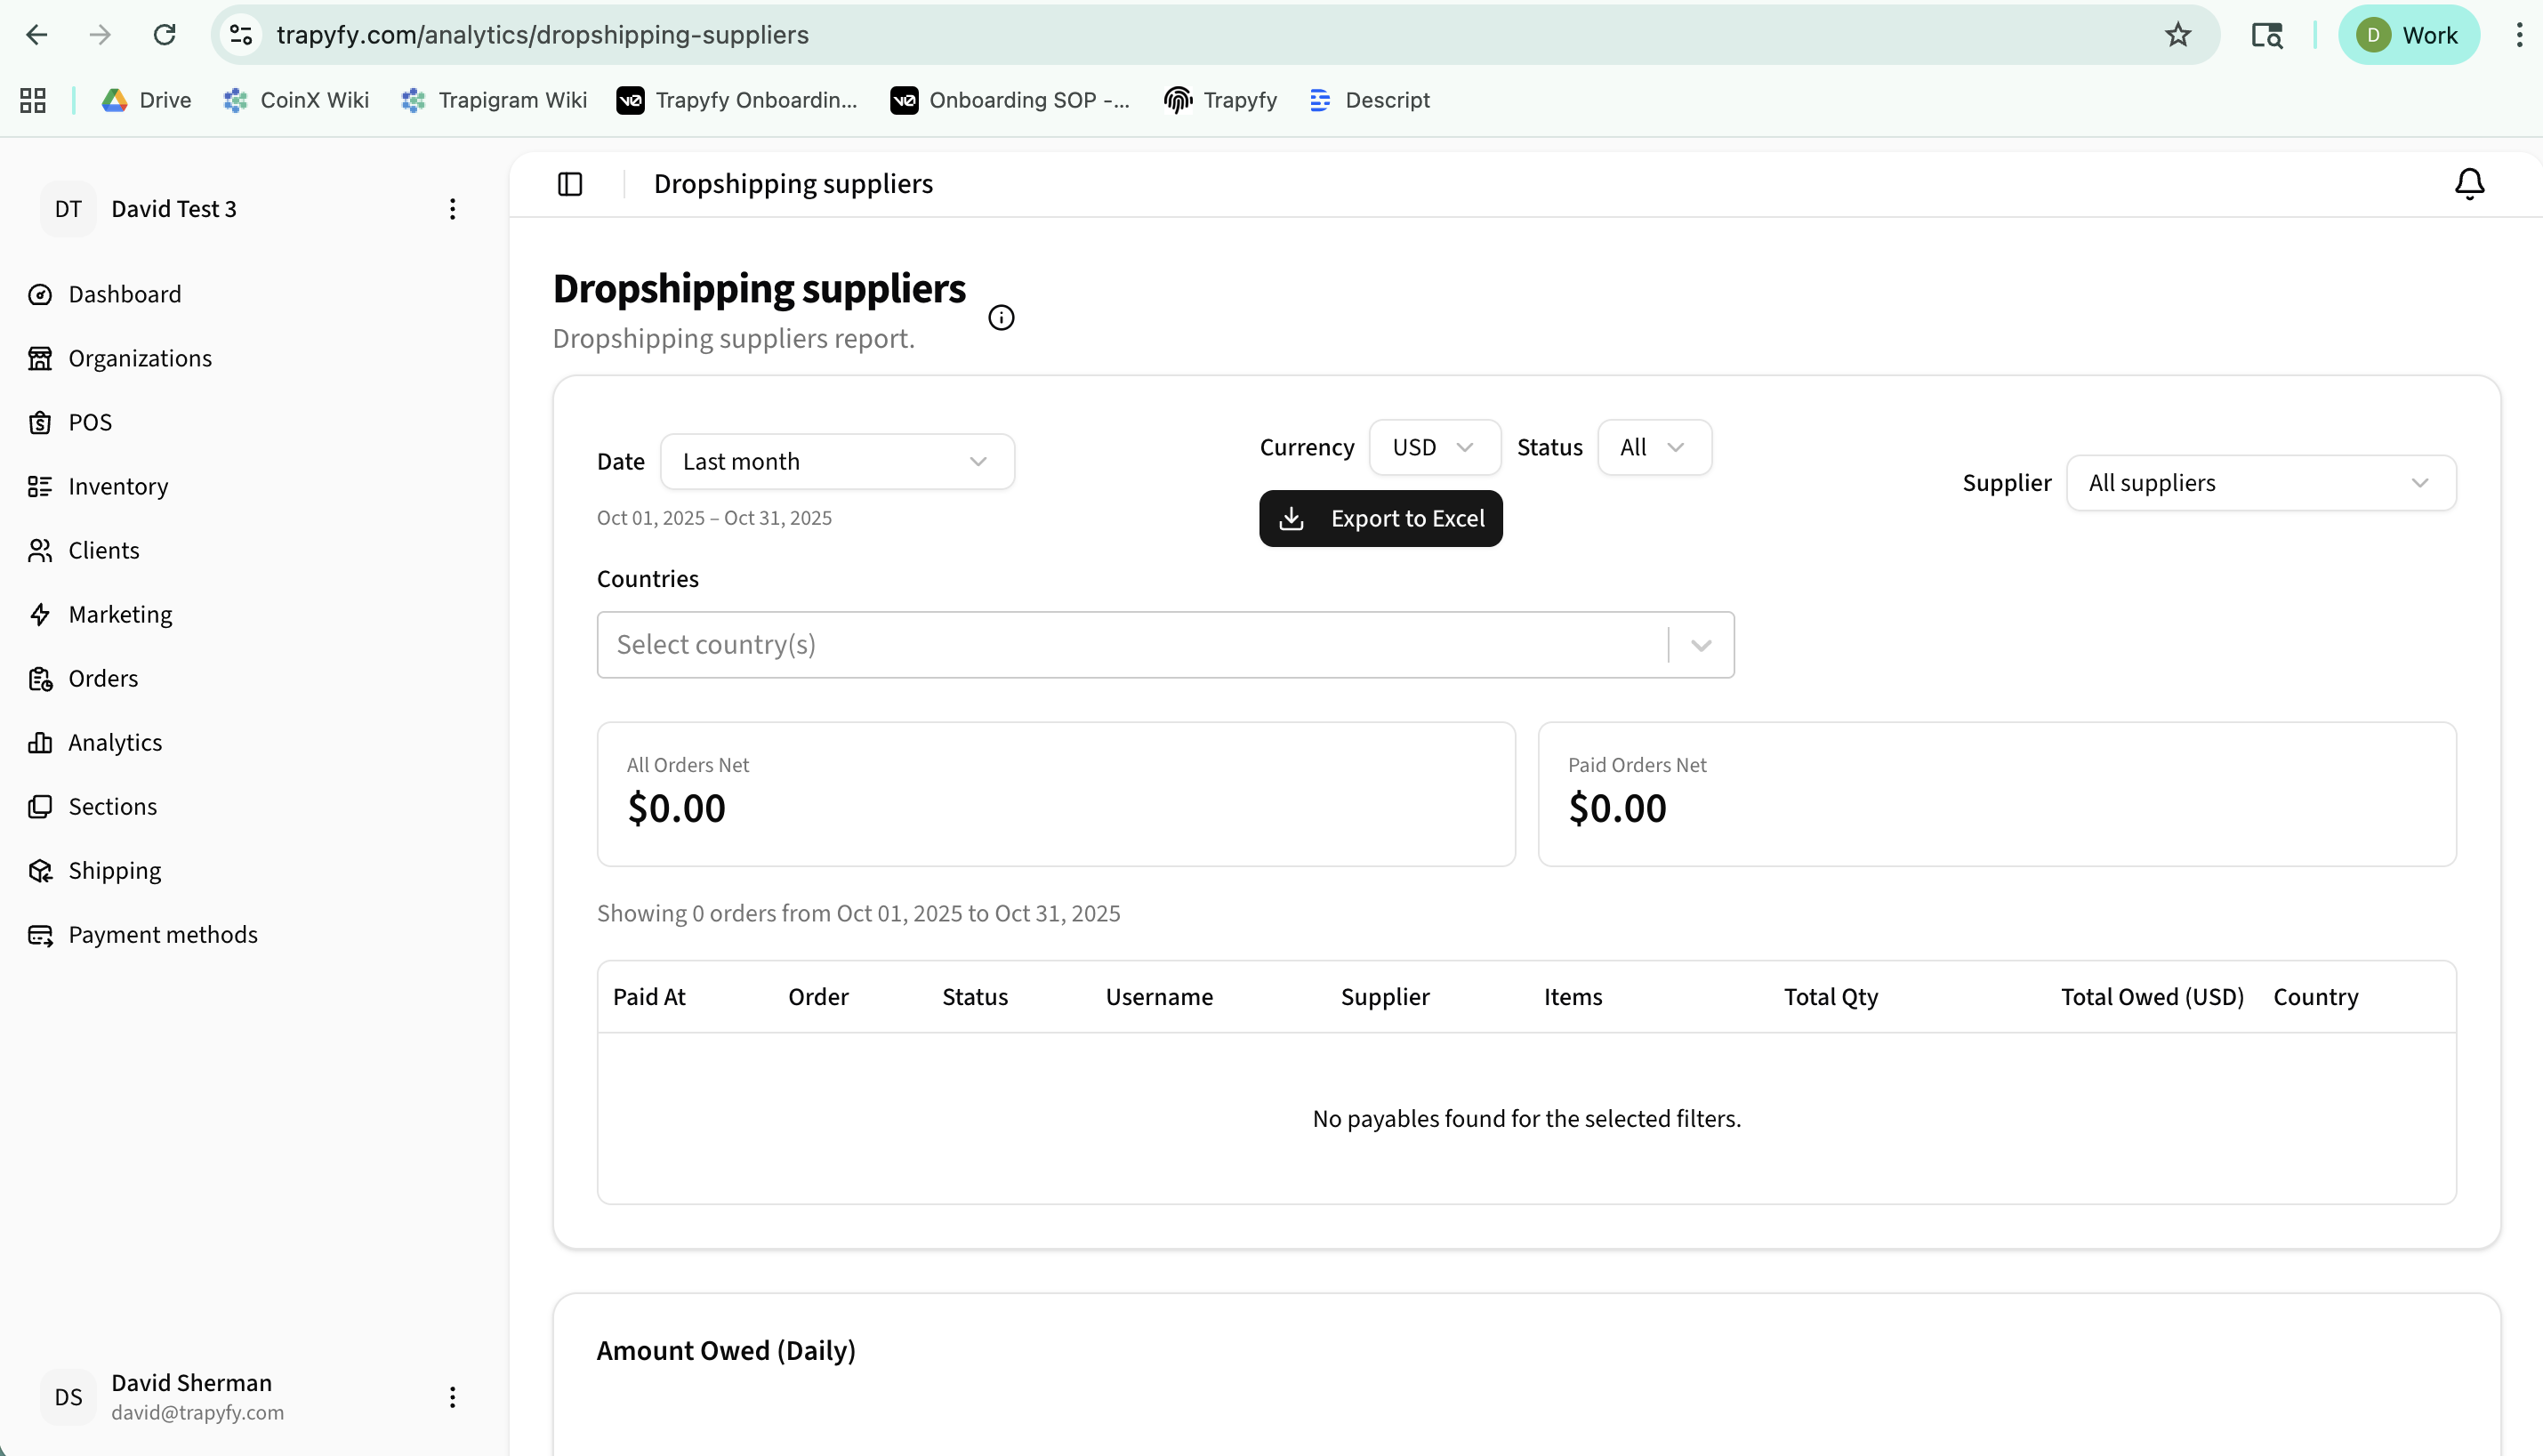Open David Test 3 organization options menu

click(x=452, y=209)
